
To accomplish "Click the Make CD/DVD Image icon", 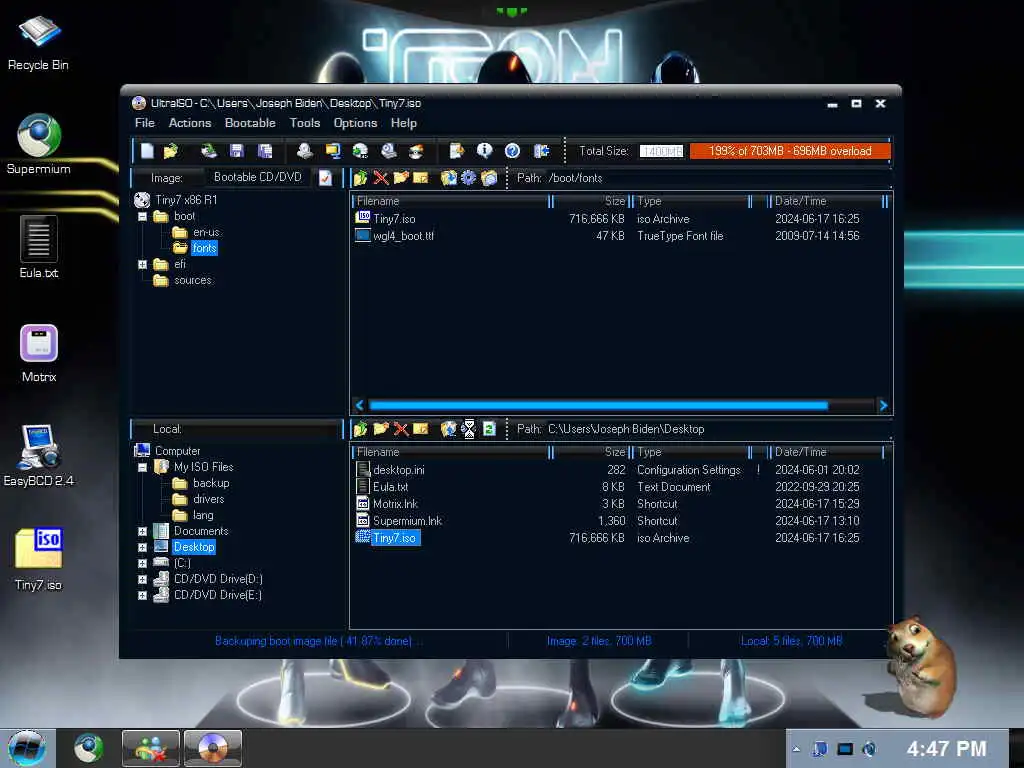I will [x=304, y=151].
